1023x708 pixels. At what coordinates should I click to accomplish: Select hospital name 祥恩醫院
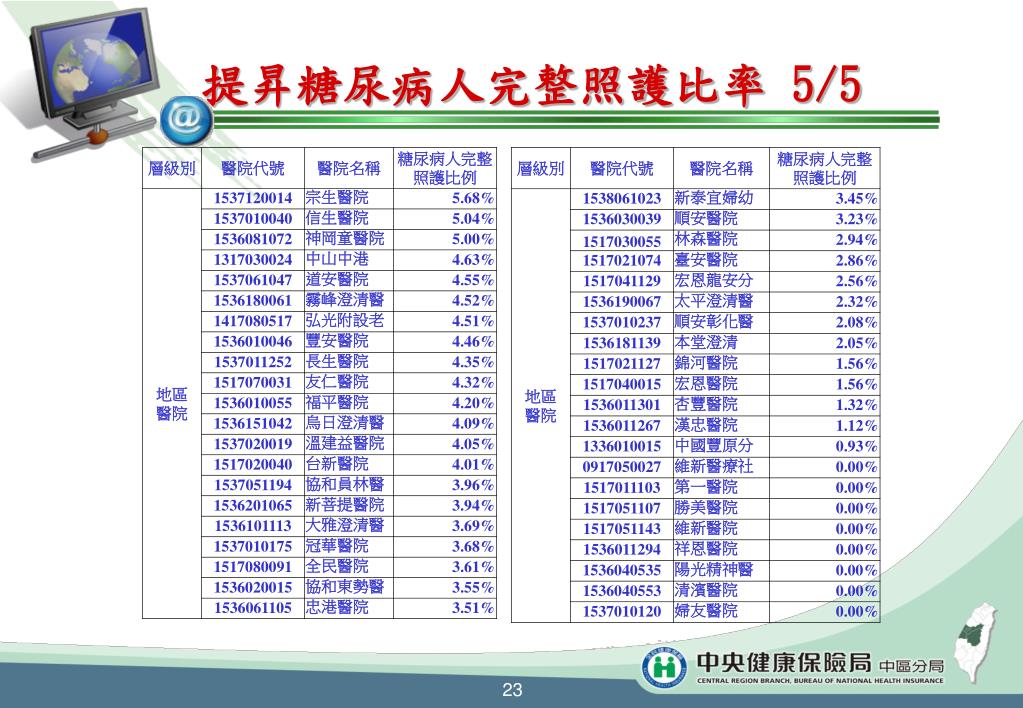tap(706, 549)
